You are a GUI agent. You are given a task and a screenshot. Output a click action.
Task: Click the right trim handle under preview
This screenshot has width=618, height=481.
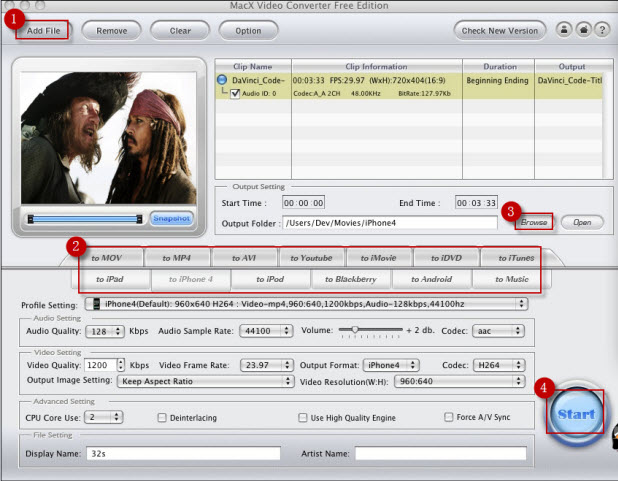click(x=139, y=219)
